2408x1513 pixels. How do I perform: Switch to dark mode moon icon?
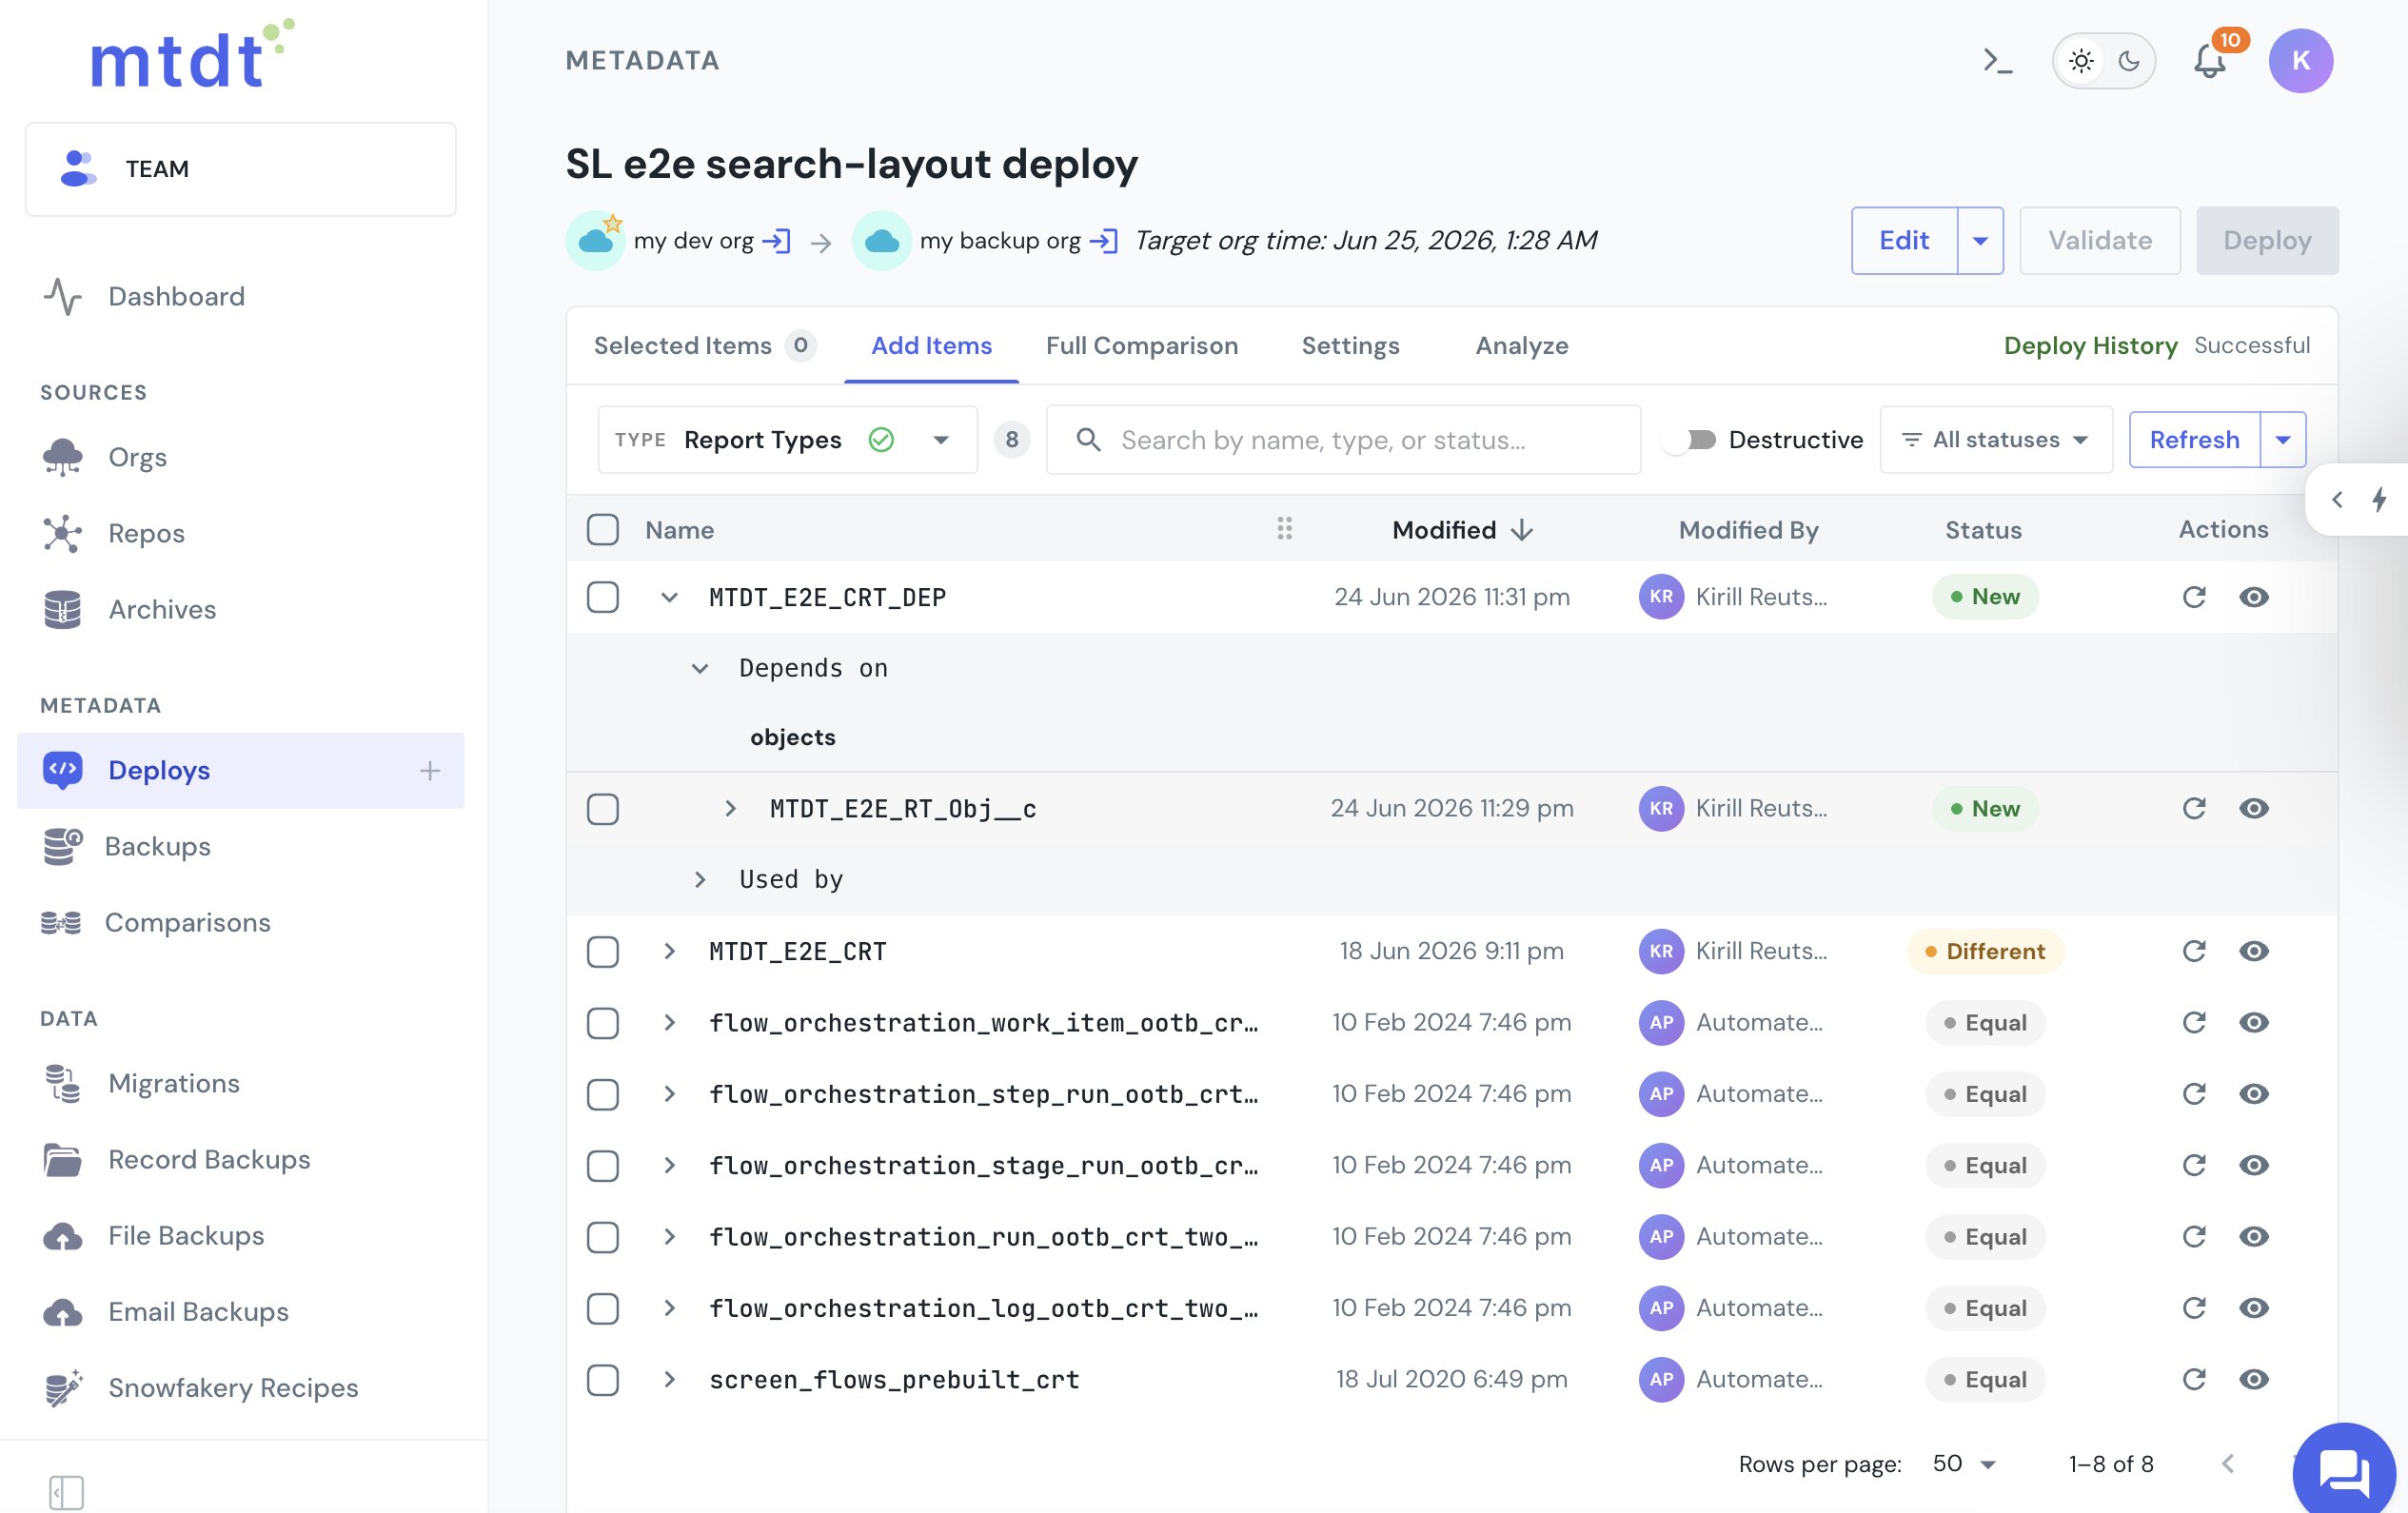[2129, 61]
